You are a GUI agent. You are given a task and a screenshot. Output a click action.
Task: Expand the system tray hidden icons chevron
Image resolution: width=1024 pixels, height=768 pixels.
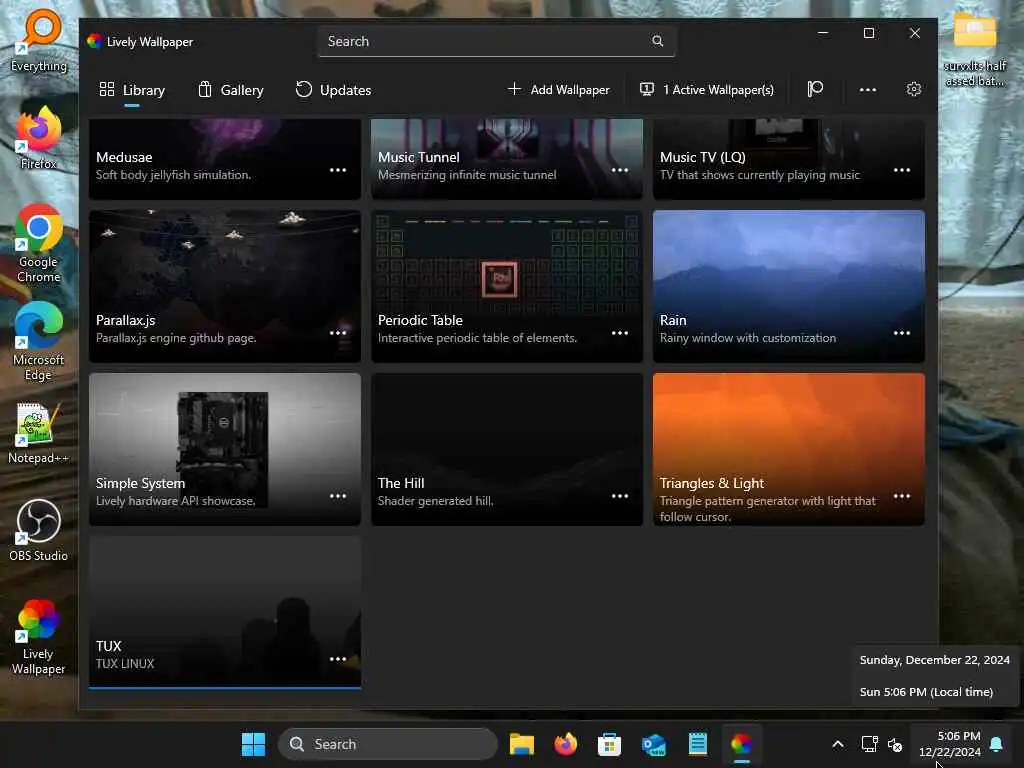click(838, 744)
